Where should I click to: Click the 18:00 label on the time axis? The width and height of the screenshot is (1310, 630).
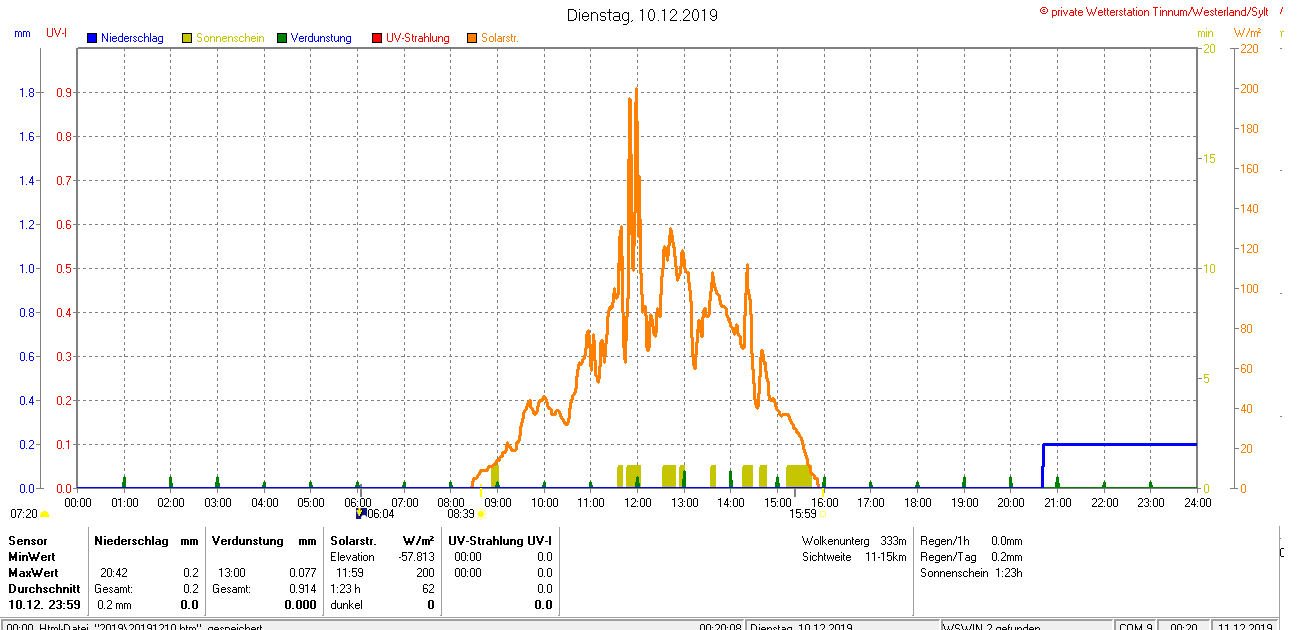click(917, 502)
